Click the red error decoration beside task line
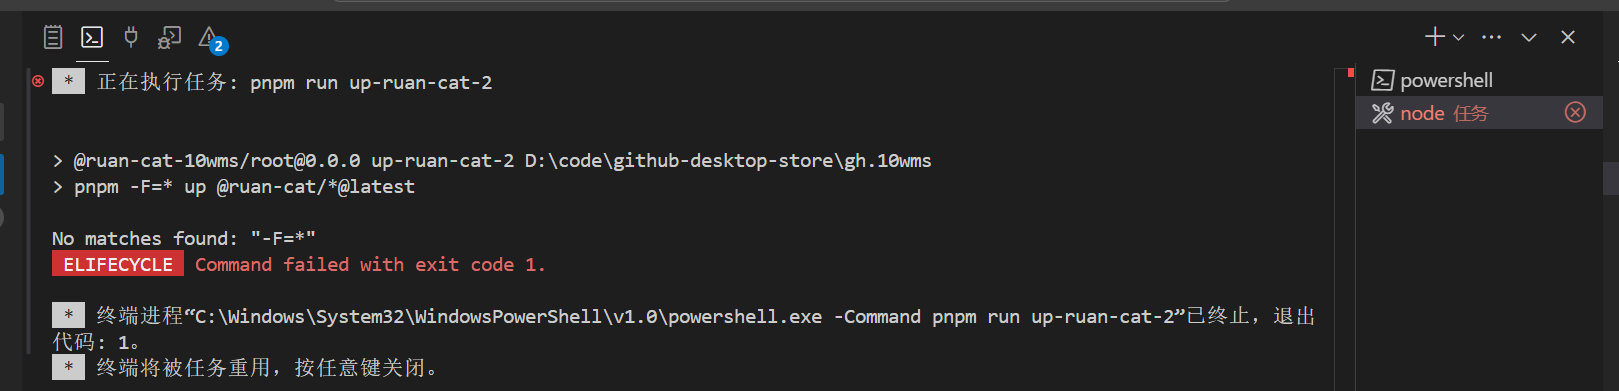 coord(38,81)
